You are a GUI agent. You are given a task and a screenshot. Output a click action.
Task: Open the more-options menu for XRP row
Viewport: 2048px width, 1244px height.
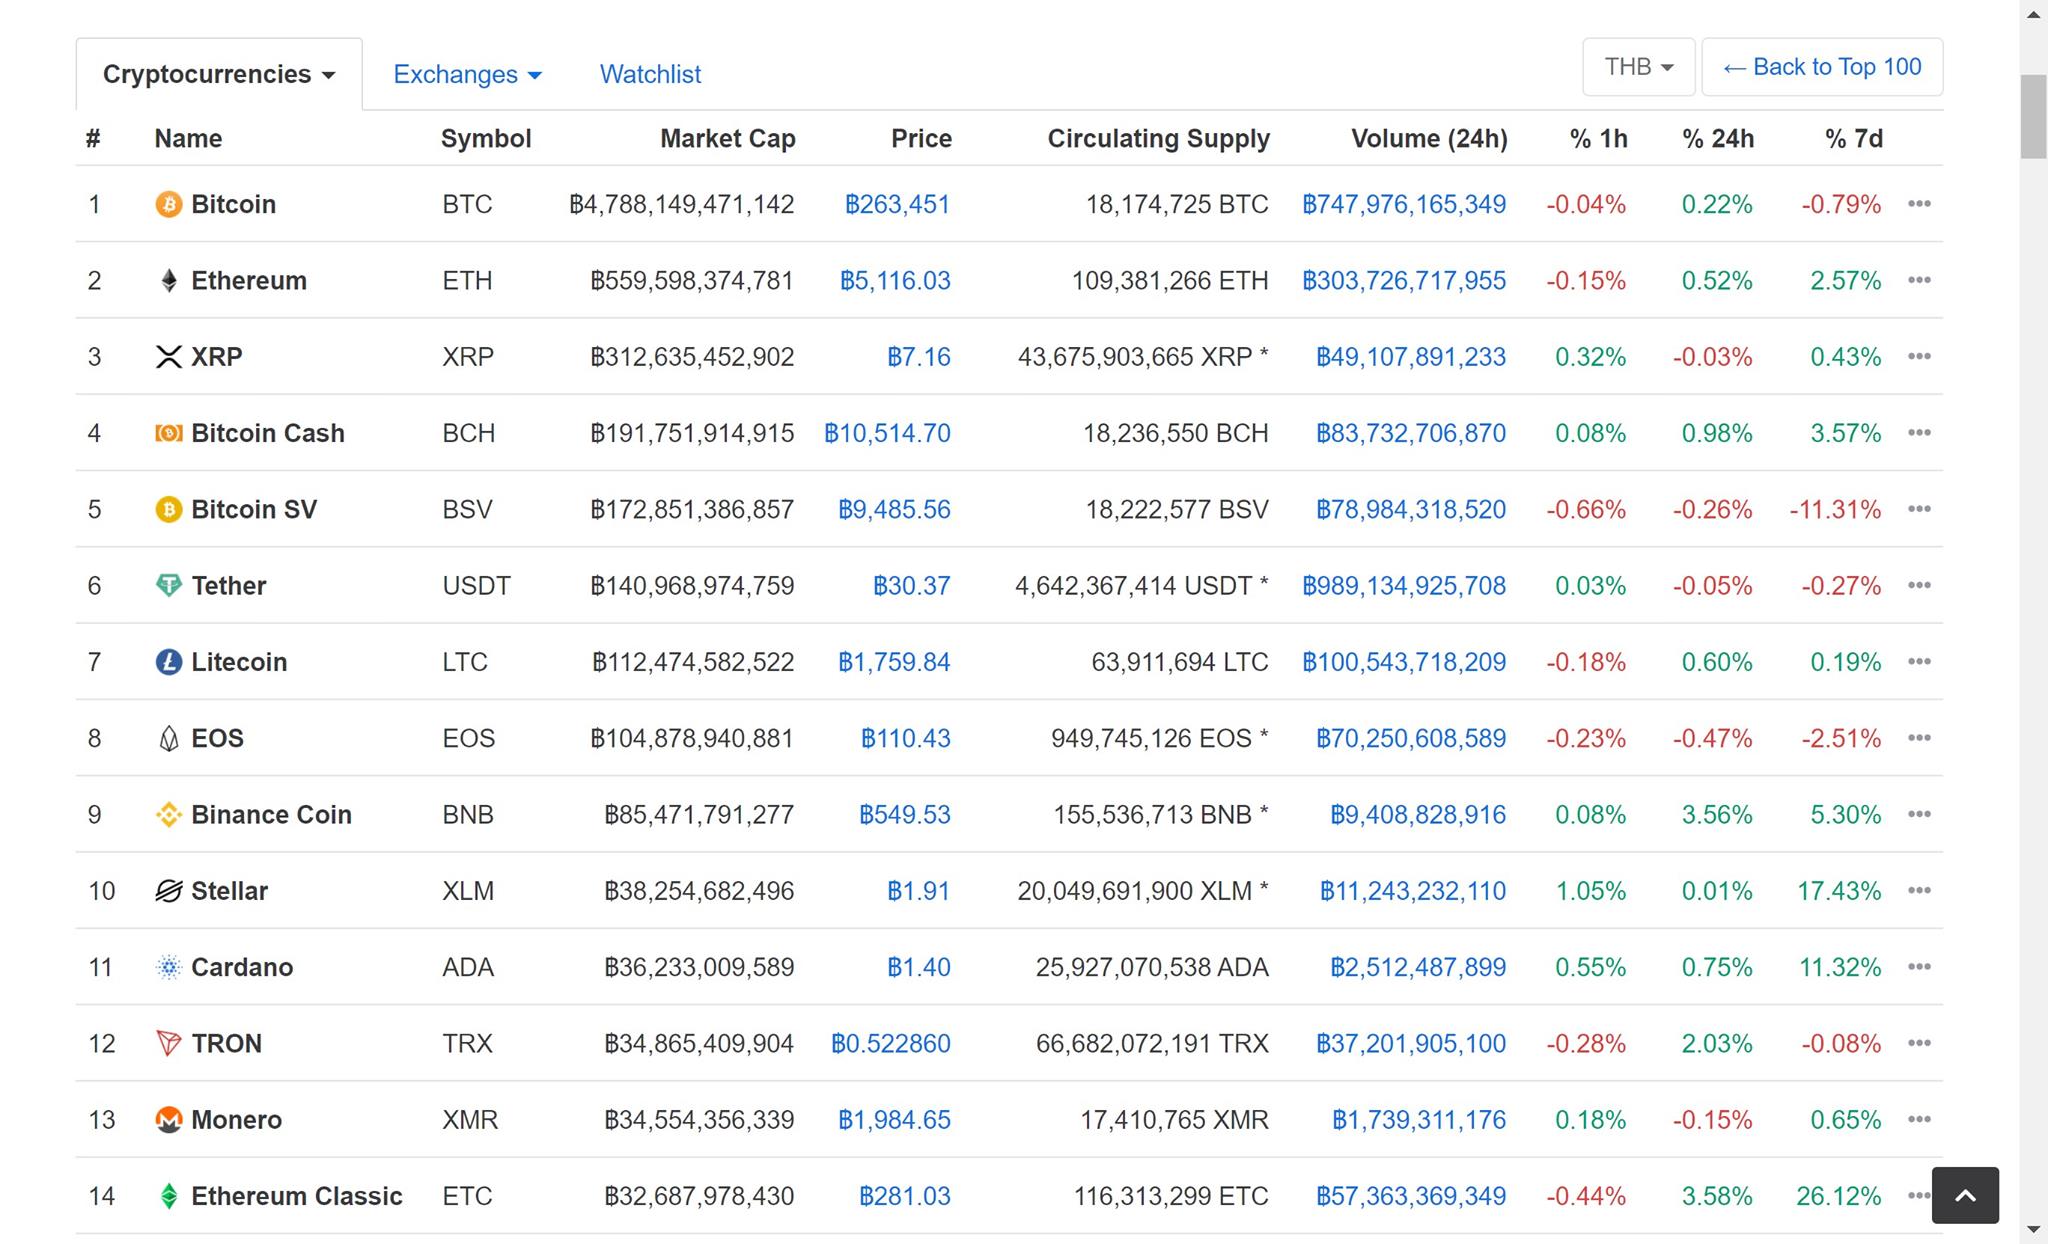click(1919, 356)
